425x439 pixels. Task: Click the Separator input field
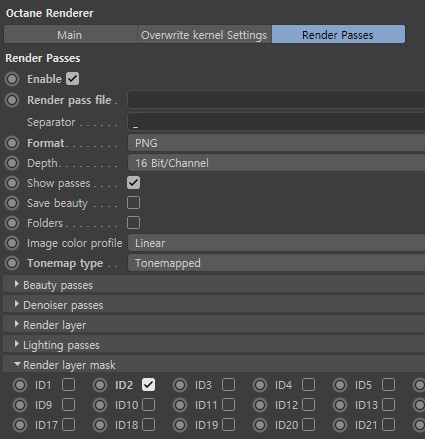tap(276, 122)
